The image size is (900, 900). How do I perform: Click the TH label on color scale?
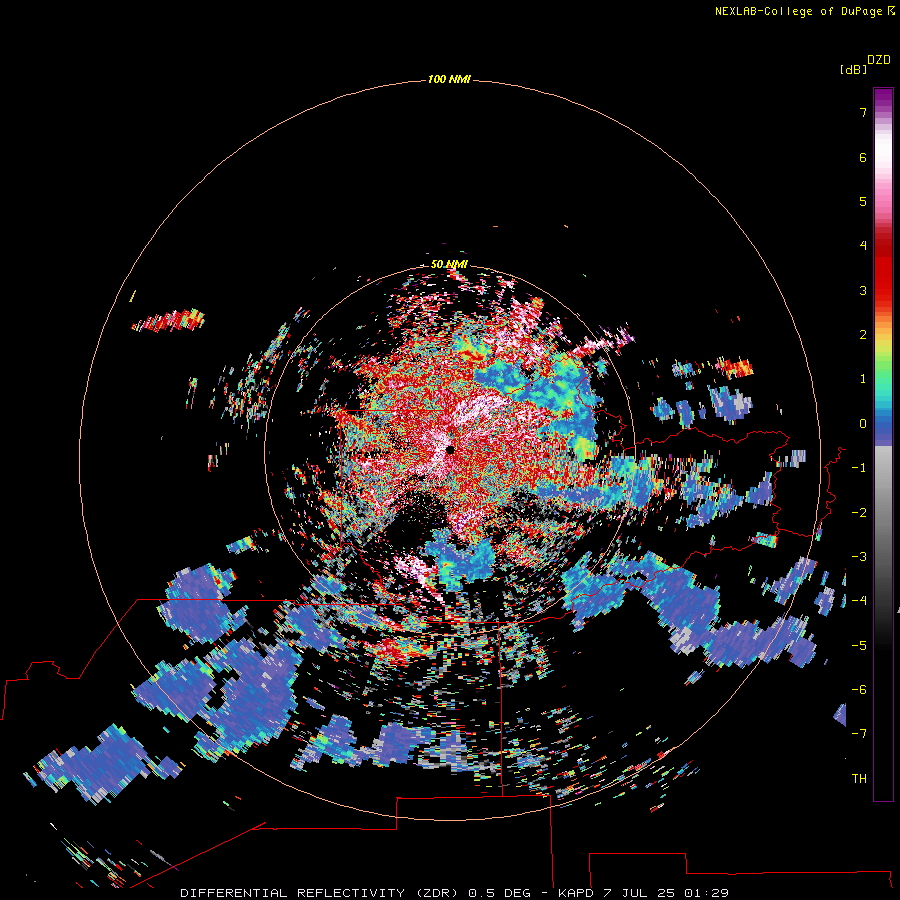(859, 778)
